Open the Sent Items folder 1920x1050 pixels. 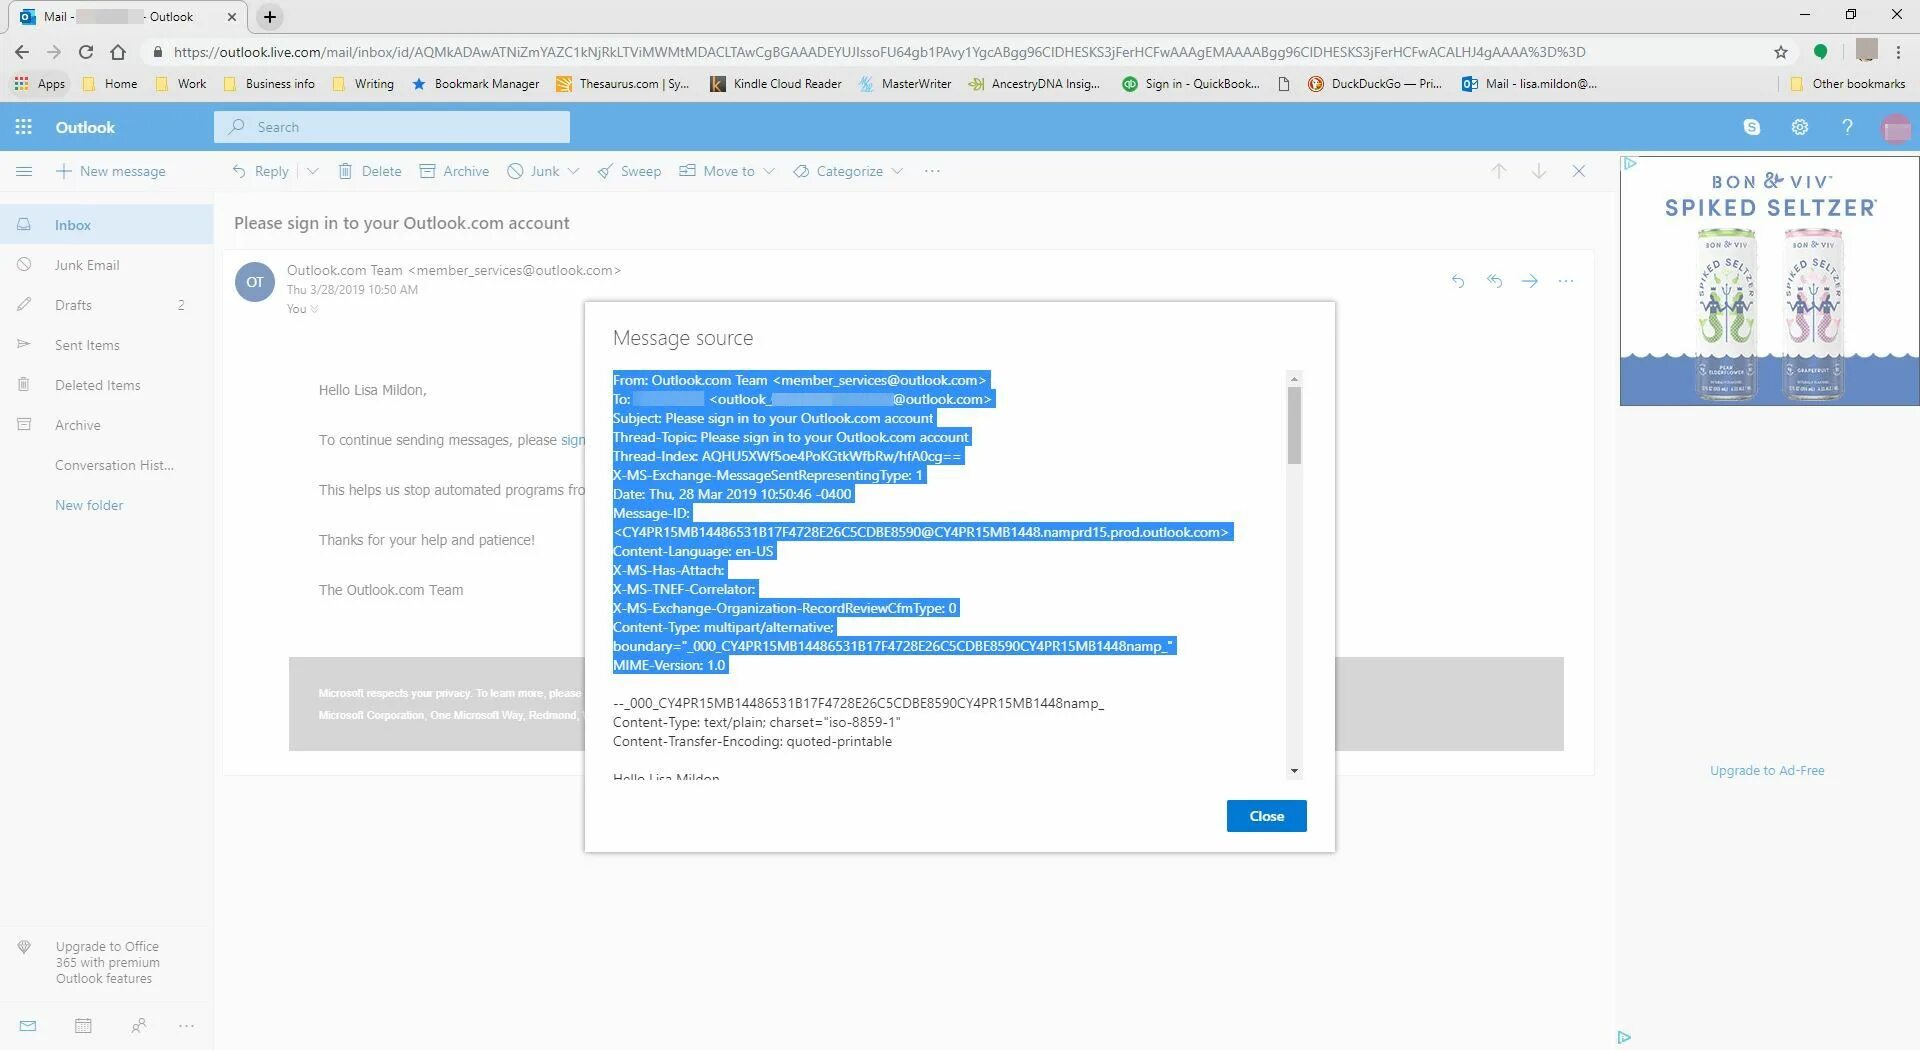click(x=107, y=345)
